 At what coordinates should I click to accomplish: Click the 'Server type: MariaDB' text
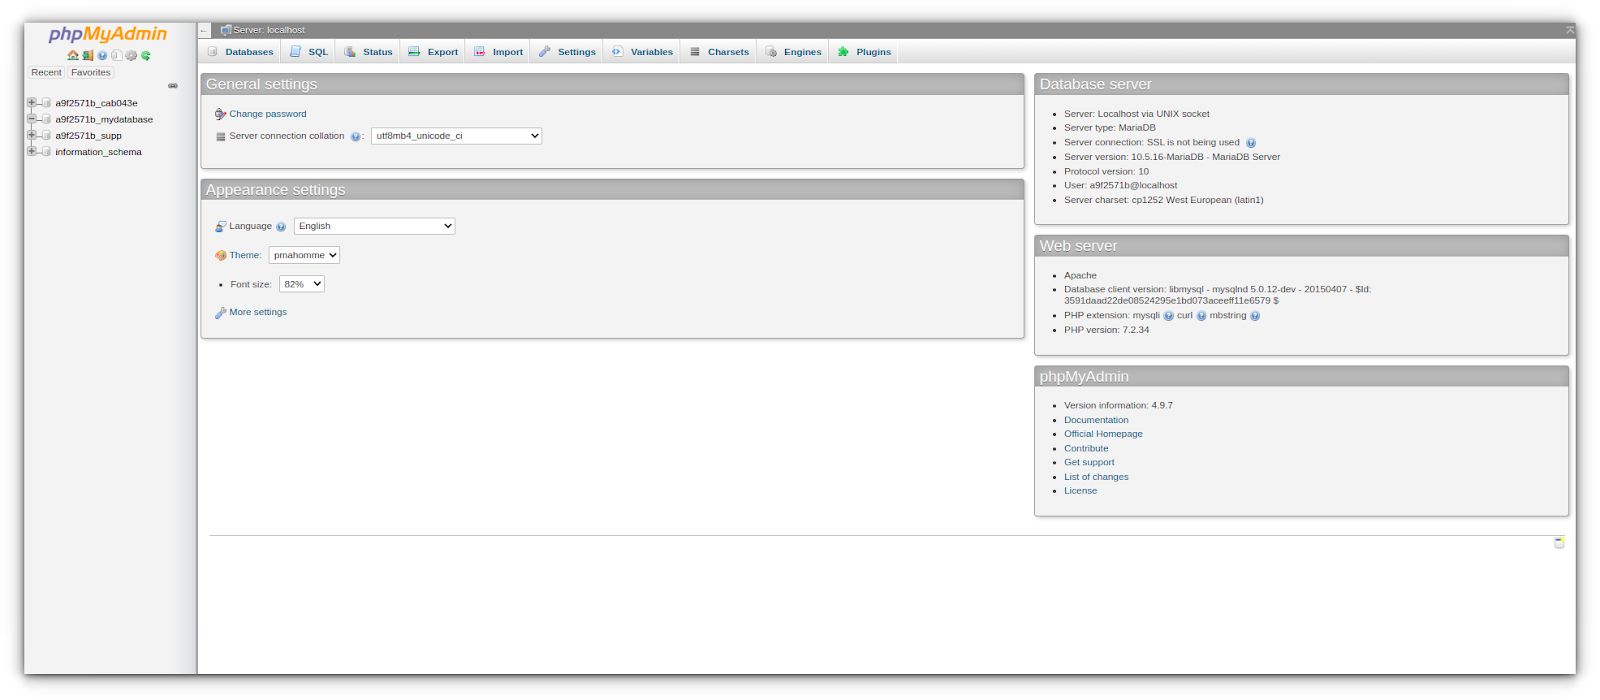pos(1110,128)
